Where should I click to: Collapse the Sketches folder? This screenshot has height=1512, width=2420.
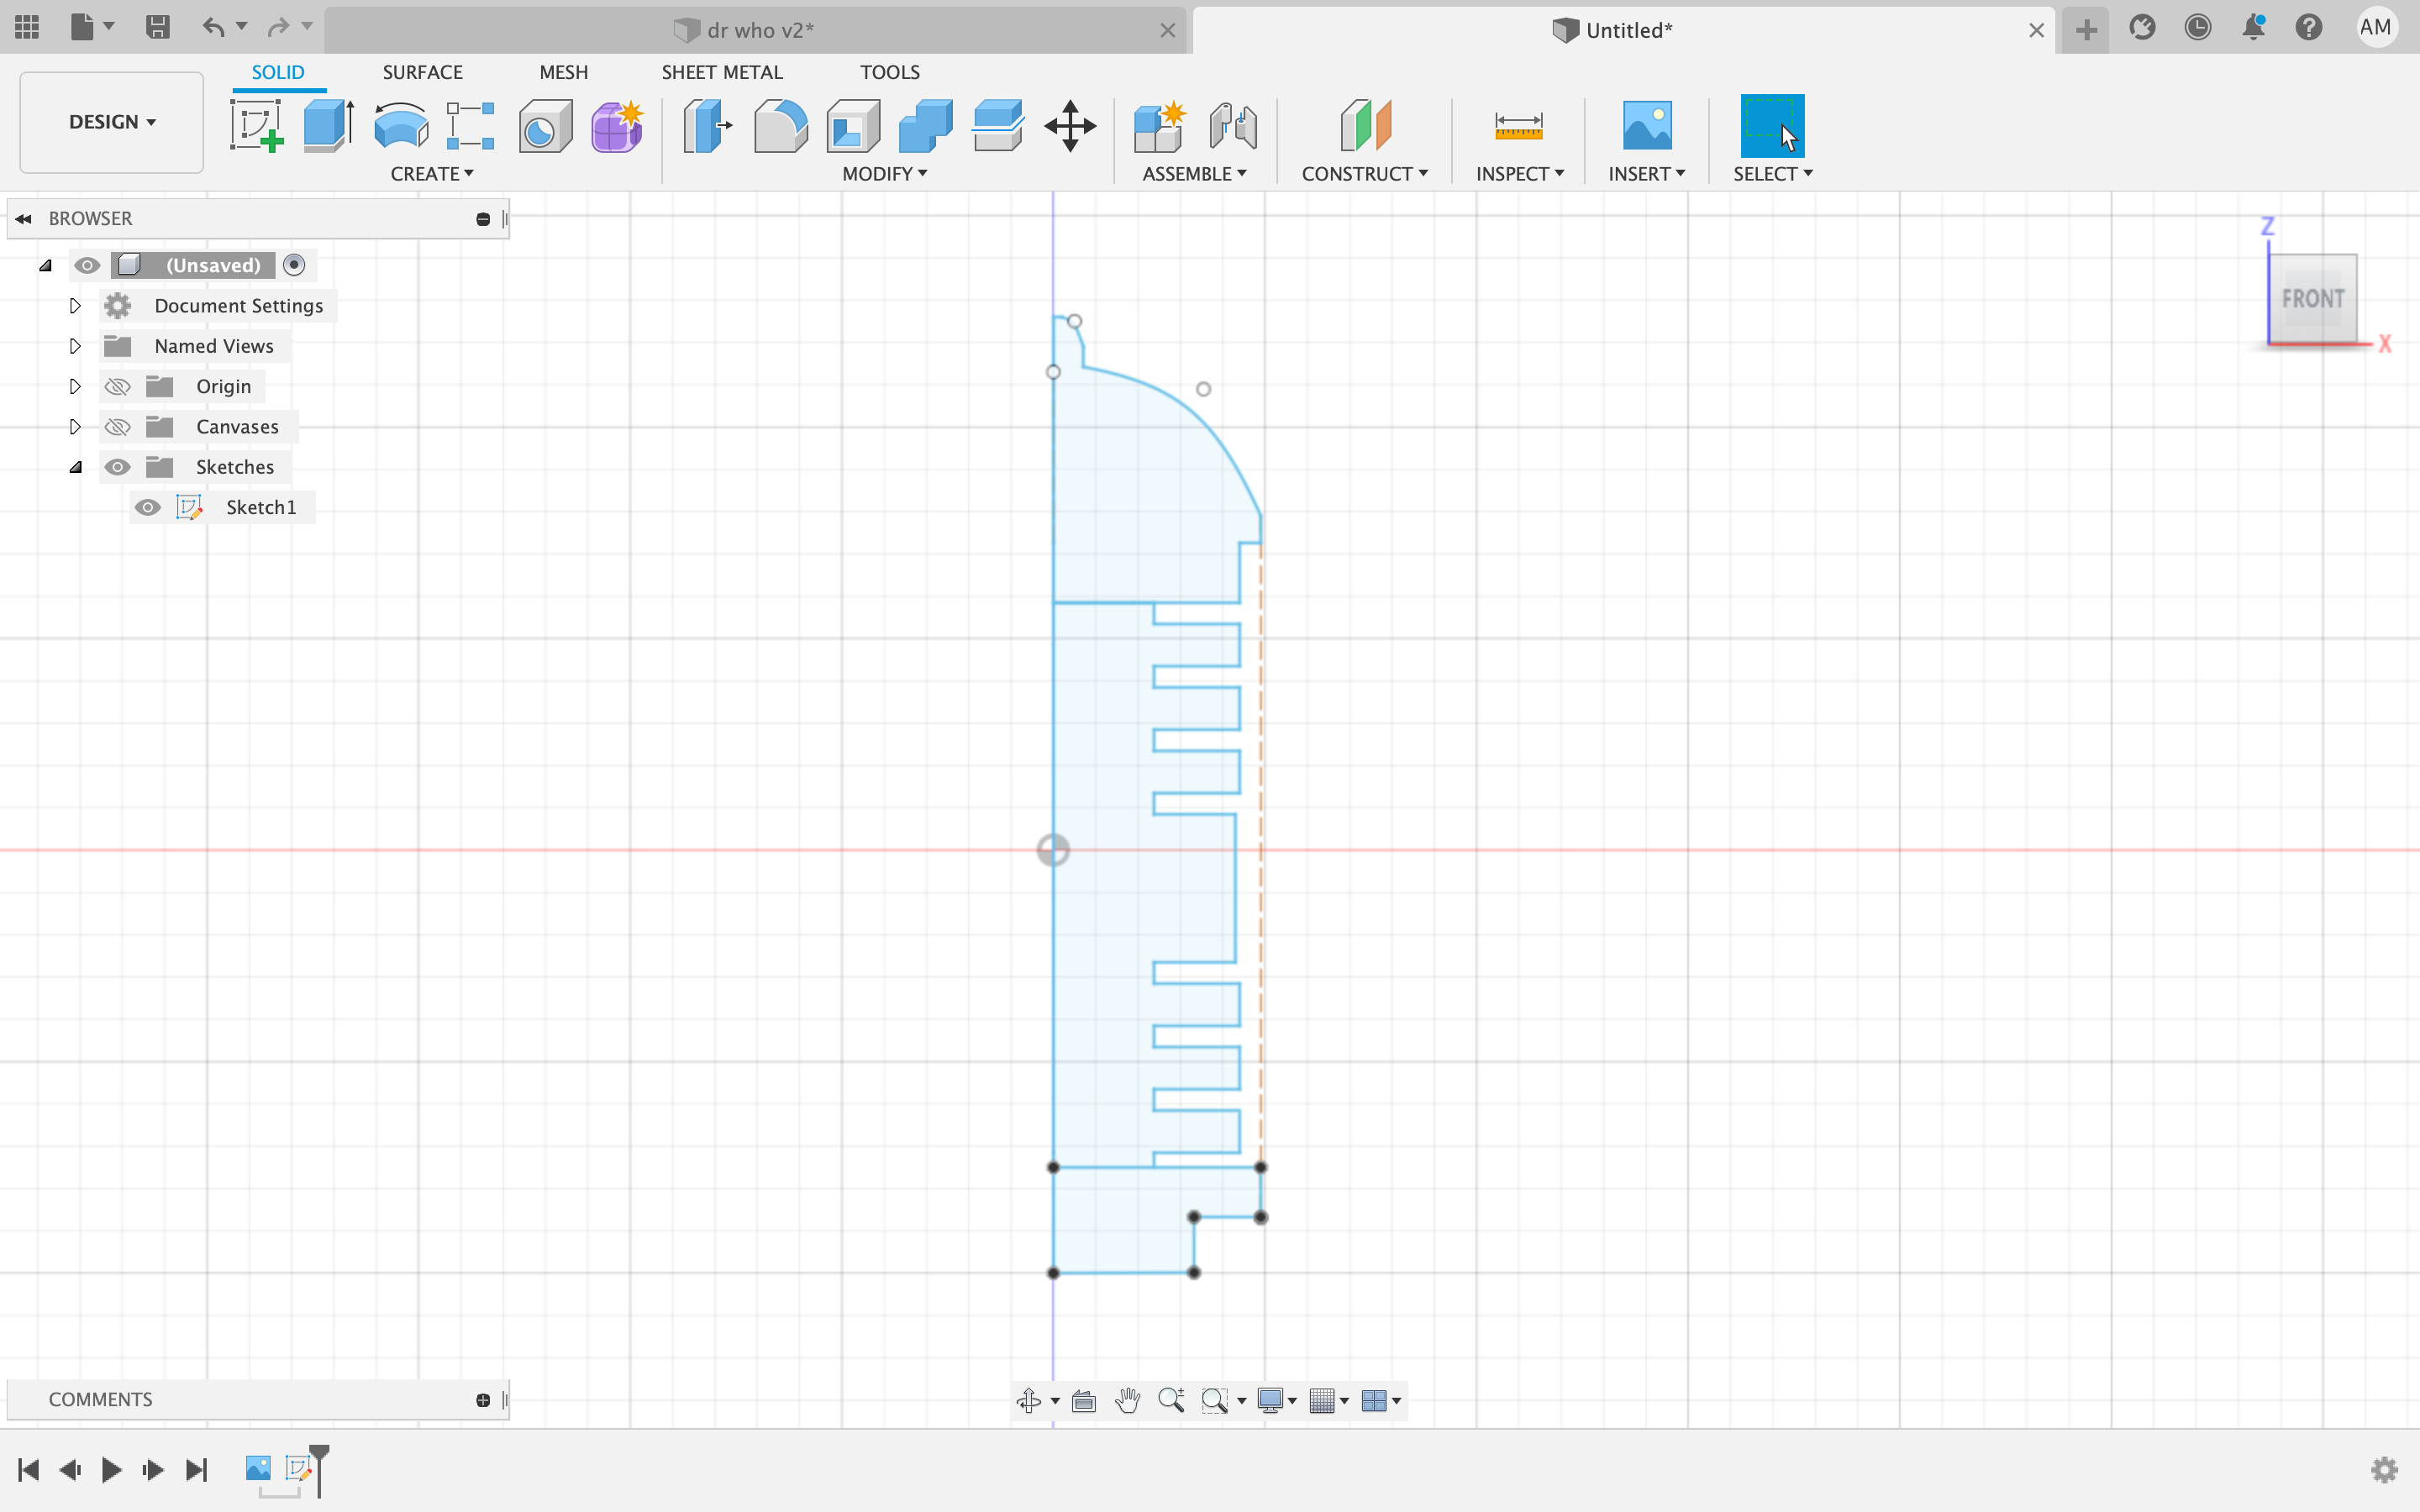point(75,466)
